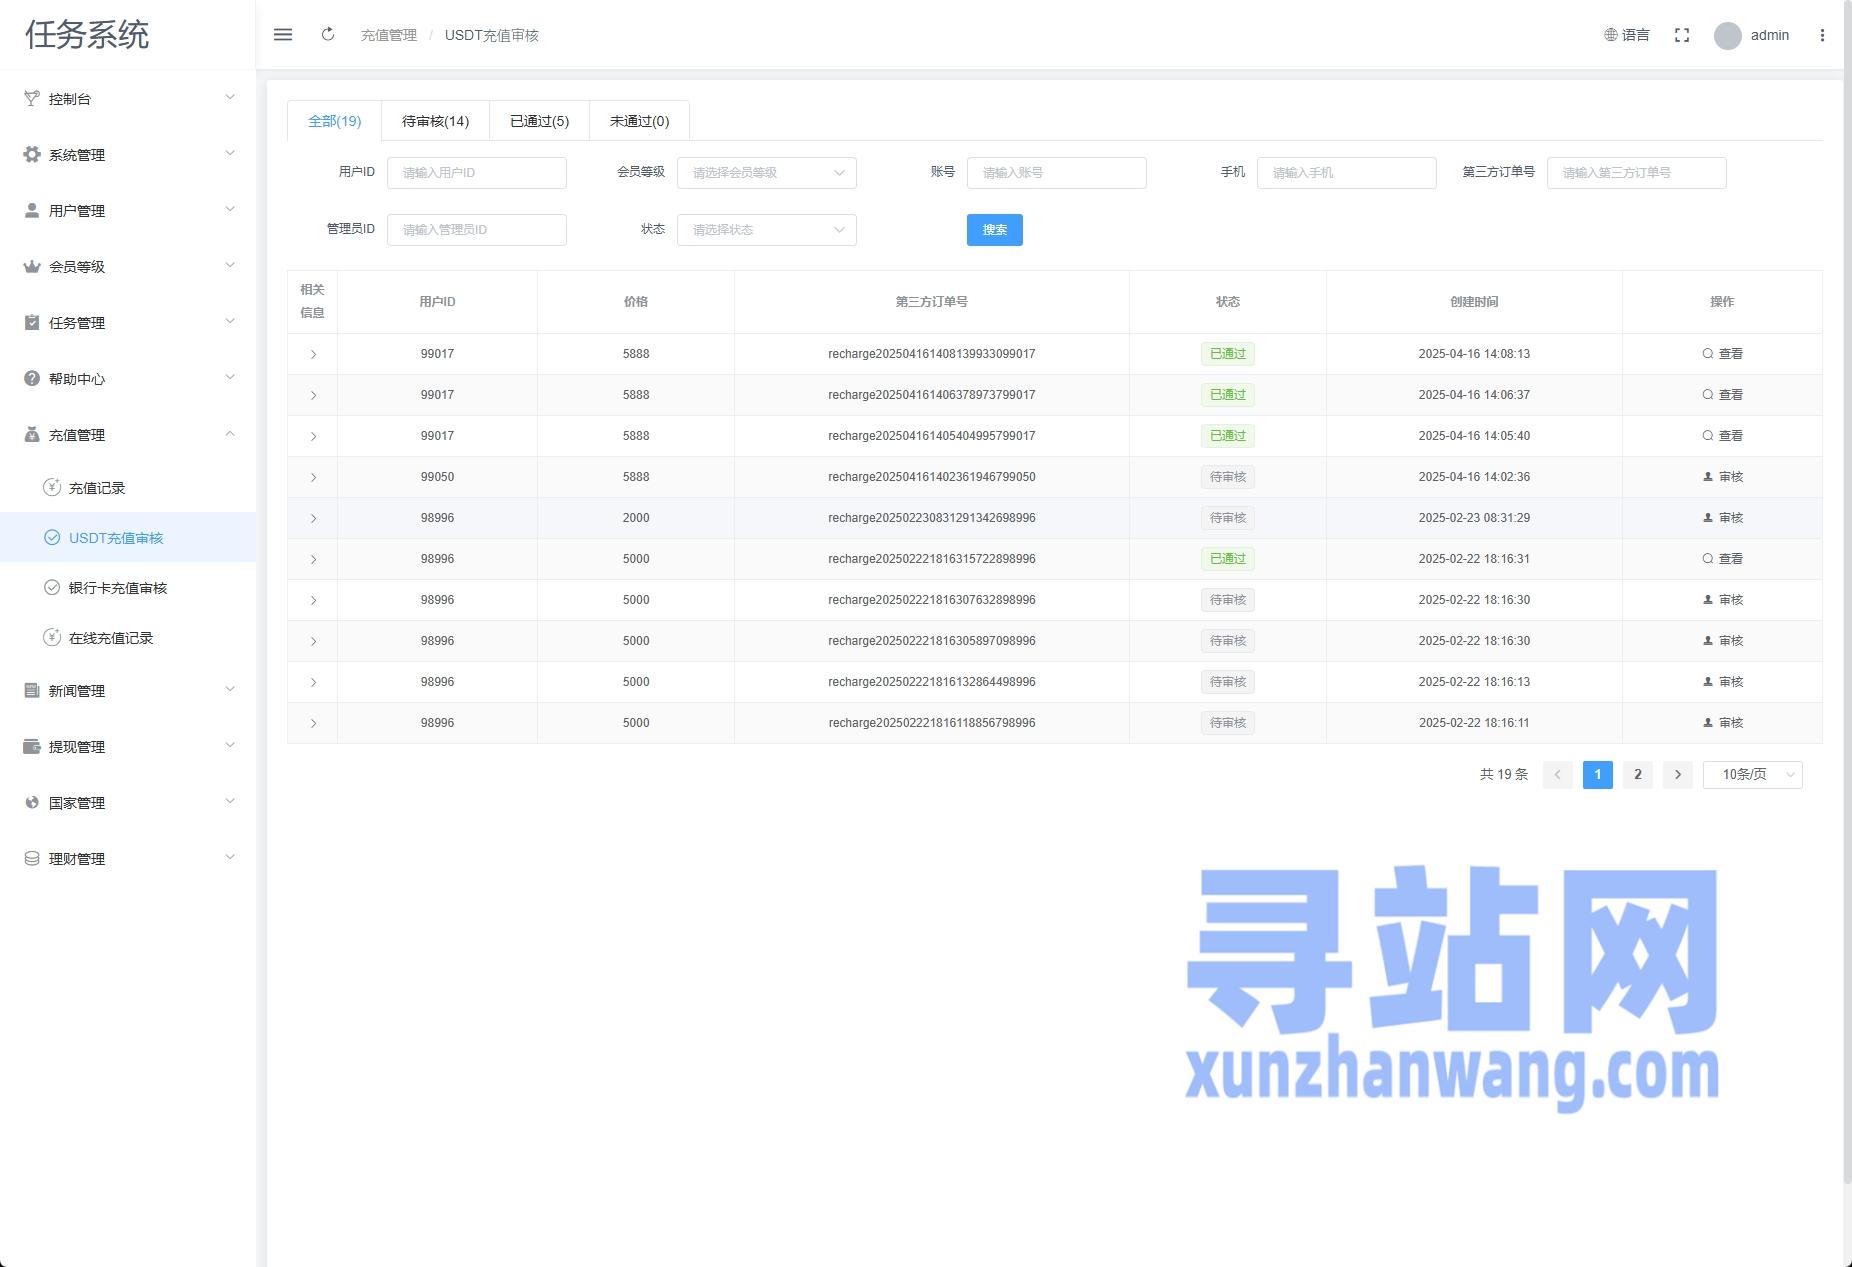Click 审核 for the 18:16:11 row
The width and height of the screenshot is (1852, 1267).
1722,723
